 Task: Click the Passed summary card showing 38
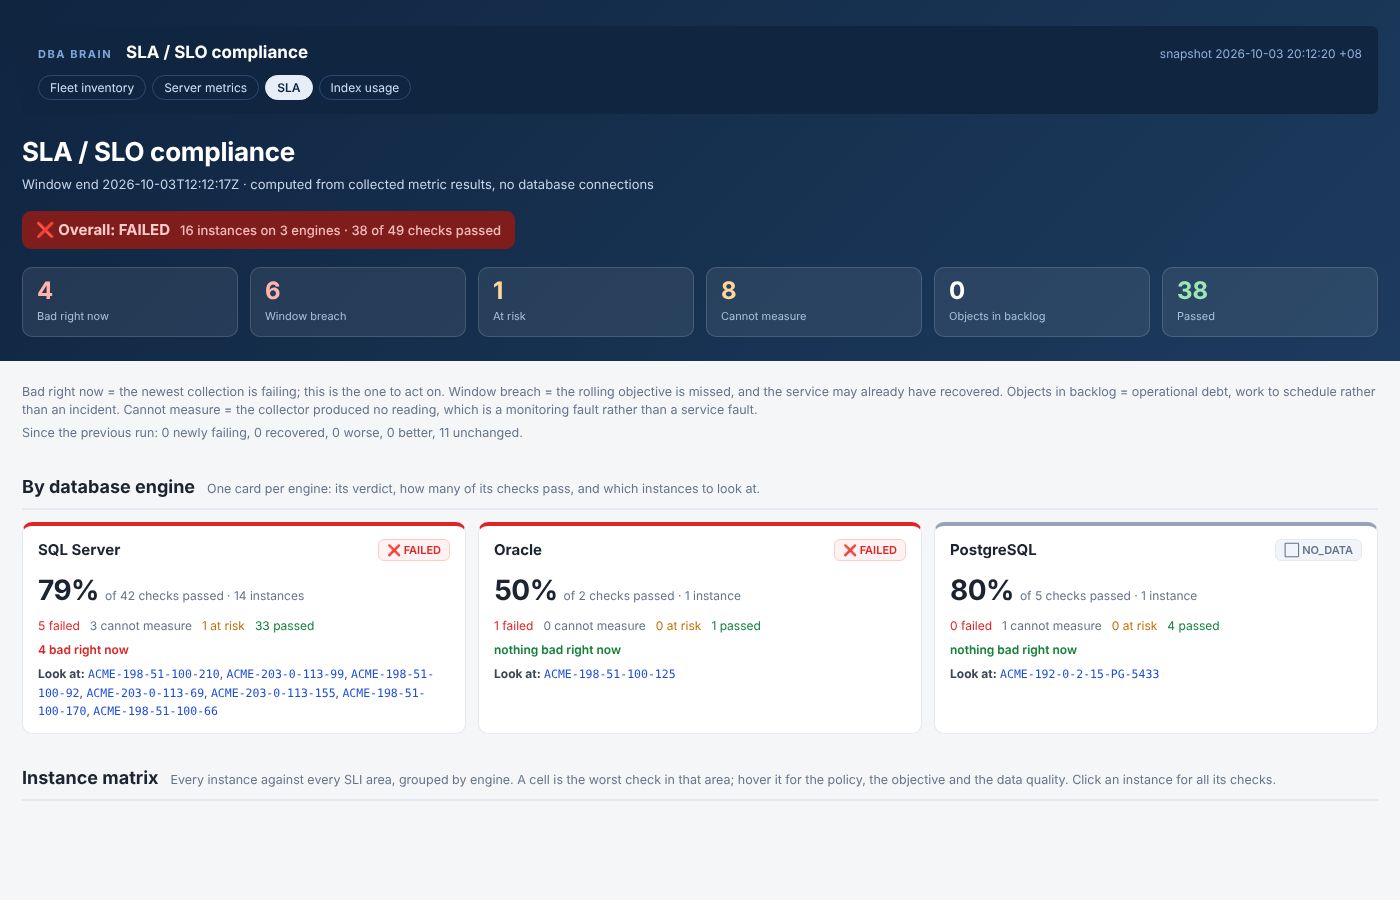[x=1270, y=302]
